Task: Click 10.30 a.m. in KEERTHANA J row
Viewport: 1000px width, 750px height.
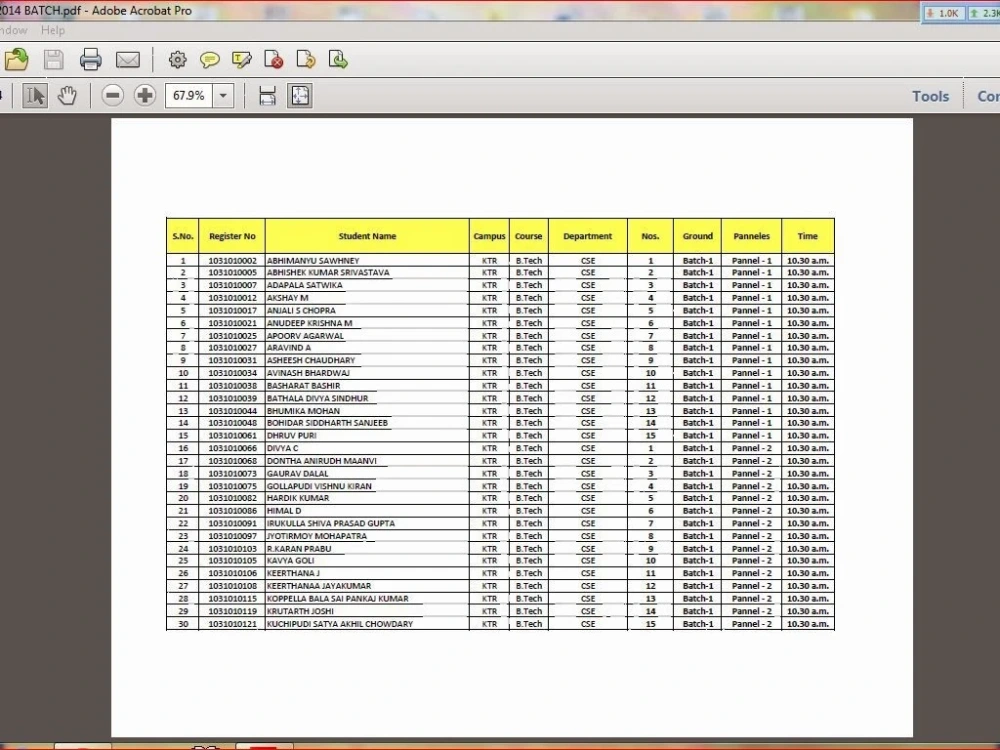Action: tap(807, 573)
